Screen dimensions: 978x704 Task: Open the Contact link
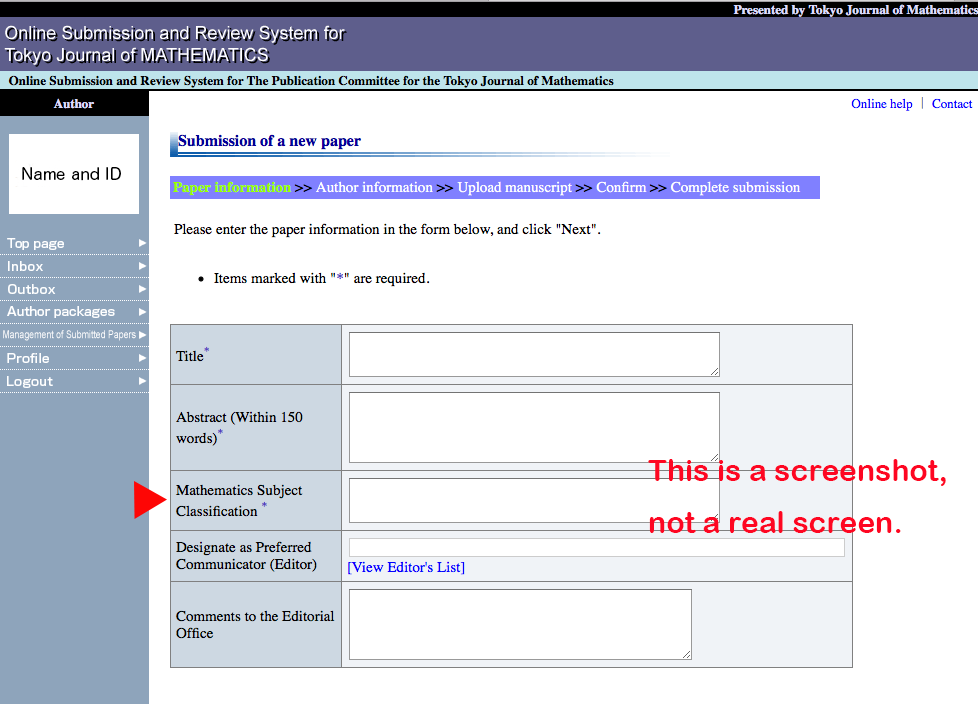click(x=952, y=104)
